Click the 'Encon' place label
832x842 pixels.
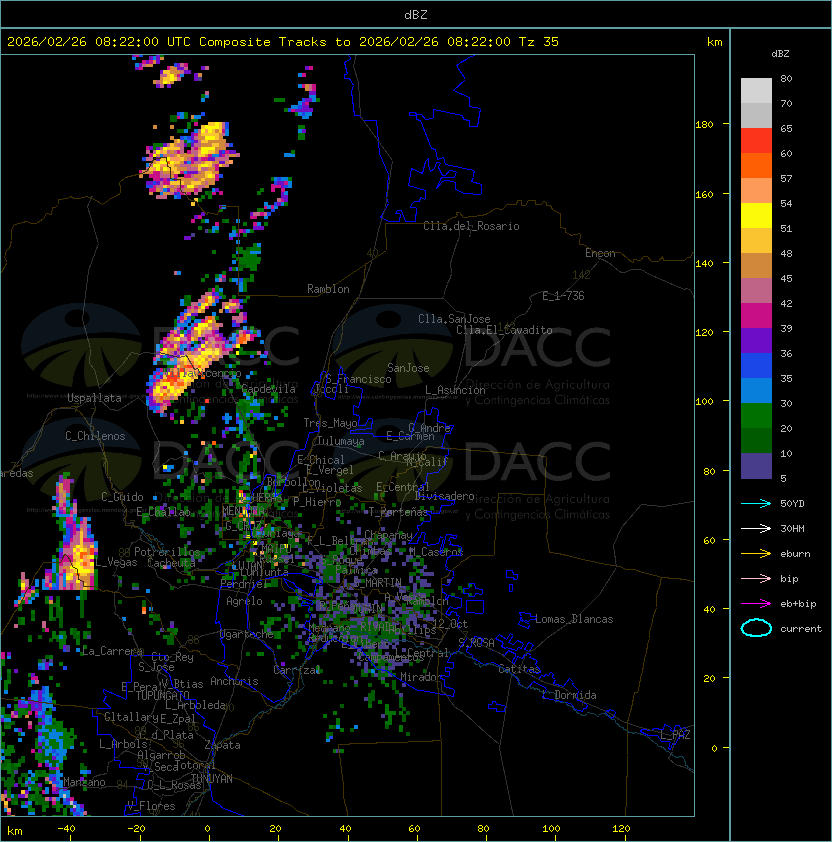pyautogui.click(x=600, y=253)
